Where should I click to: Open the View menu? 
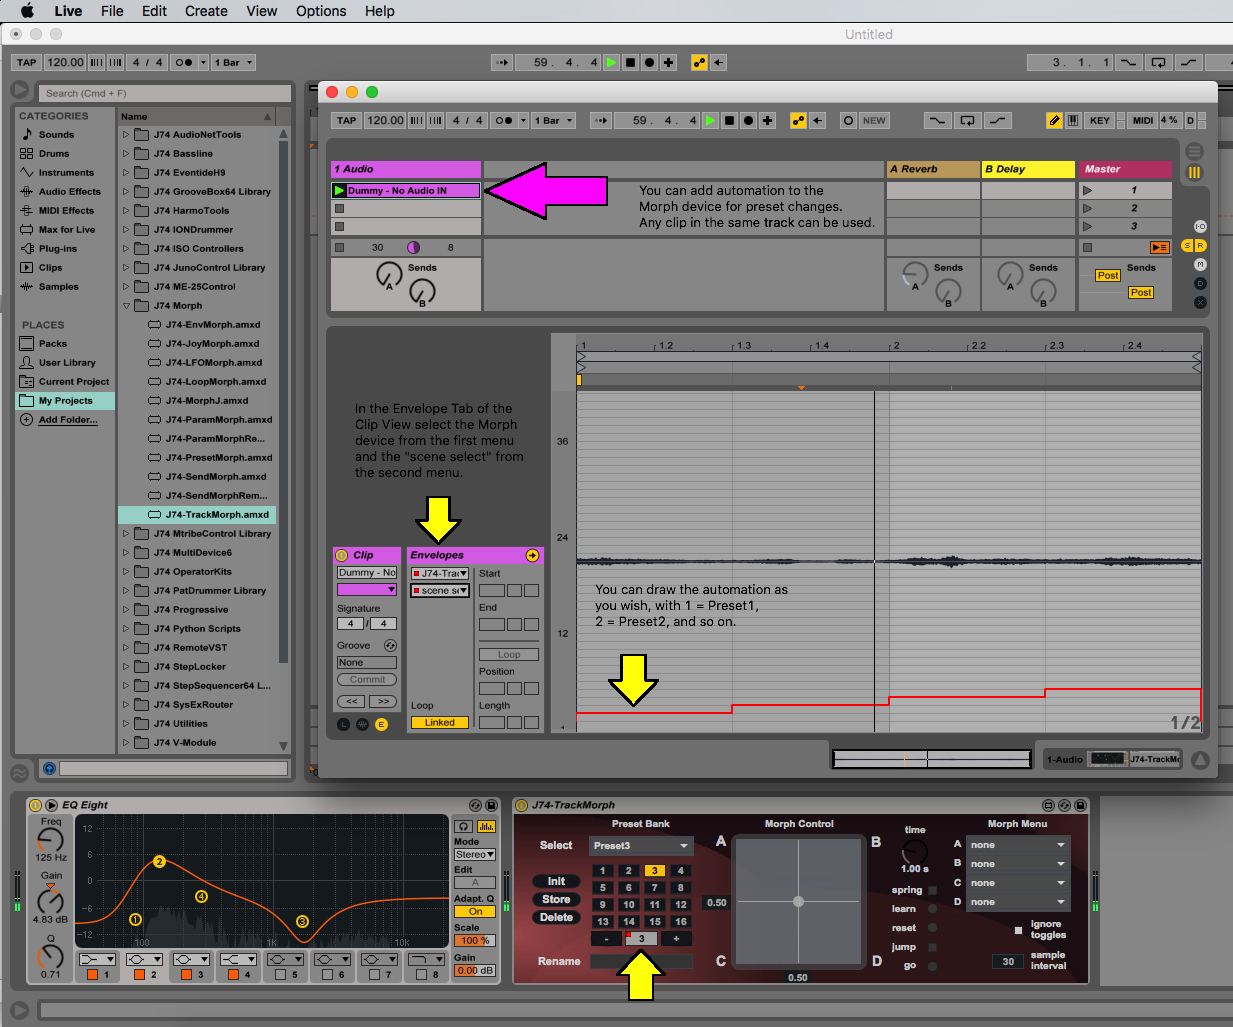pos(262,11)
